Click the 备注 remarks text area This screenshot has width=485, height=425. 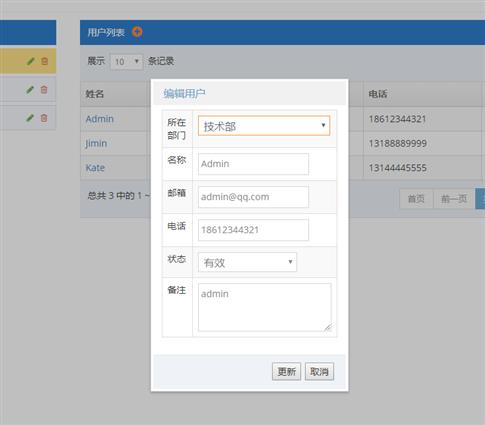click(265, 307)
